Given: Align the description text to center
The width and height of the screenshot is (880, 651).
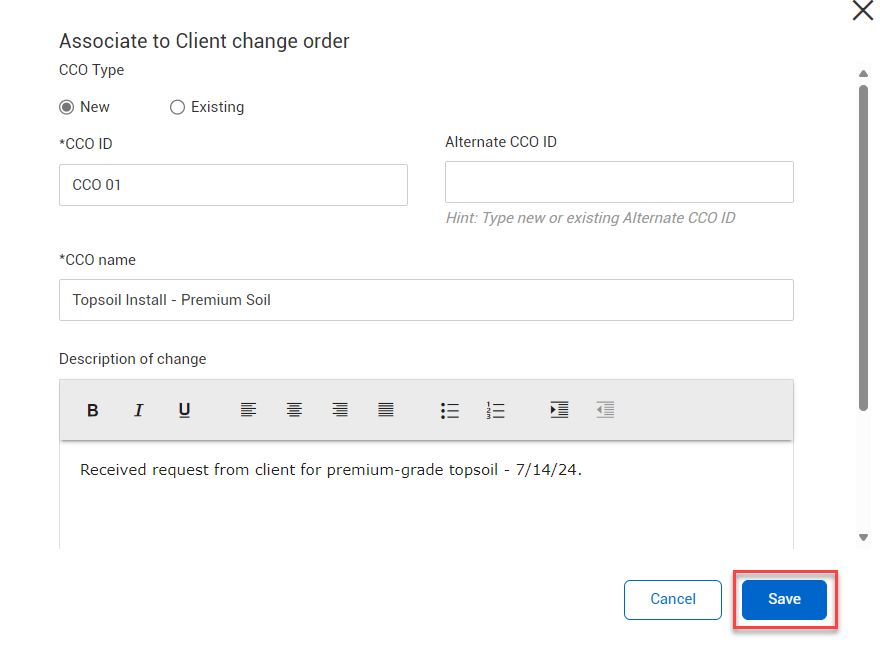Looking at the screenshot, I should click(293, 410).
